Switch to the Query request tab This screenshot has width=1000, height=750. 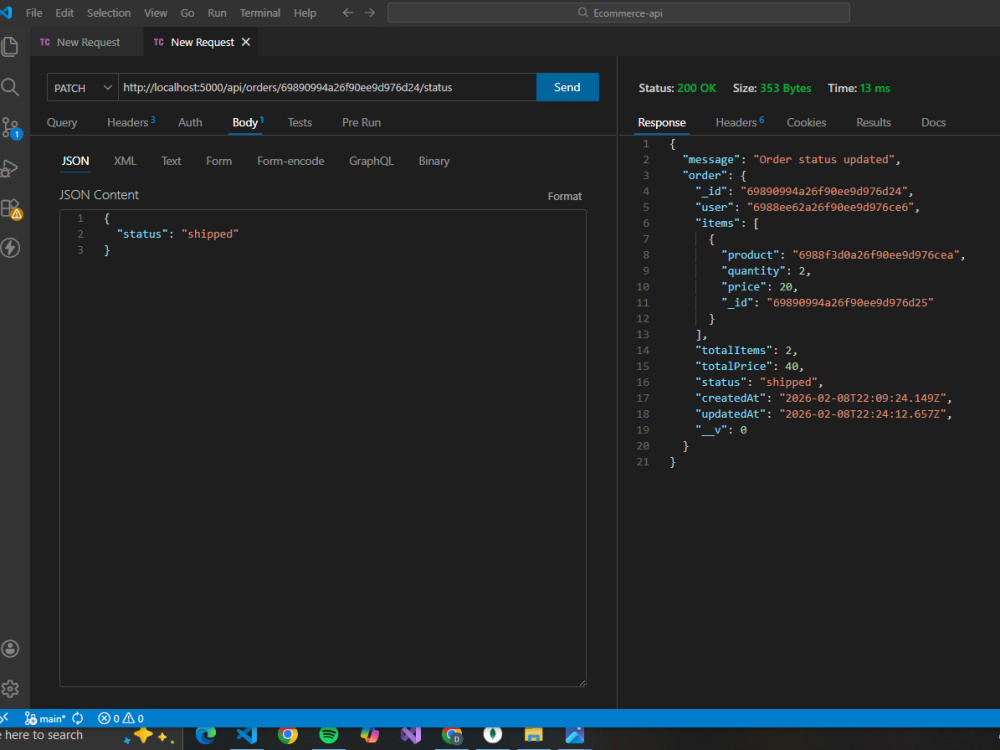coord(62,122)
